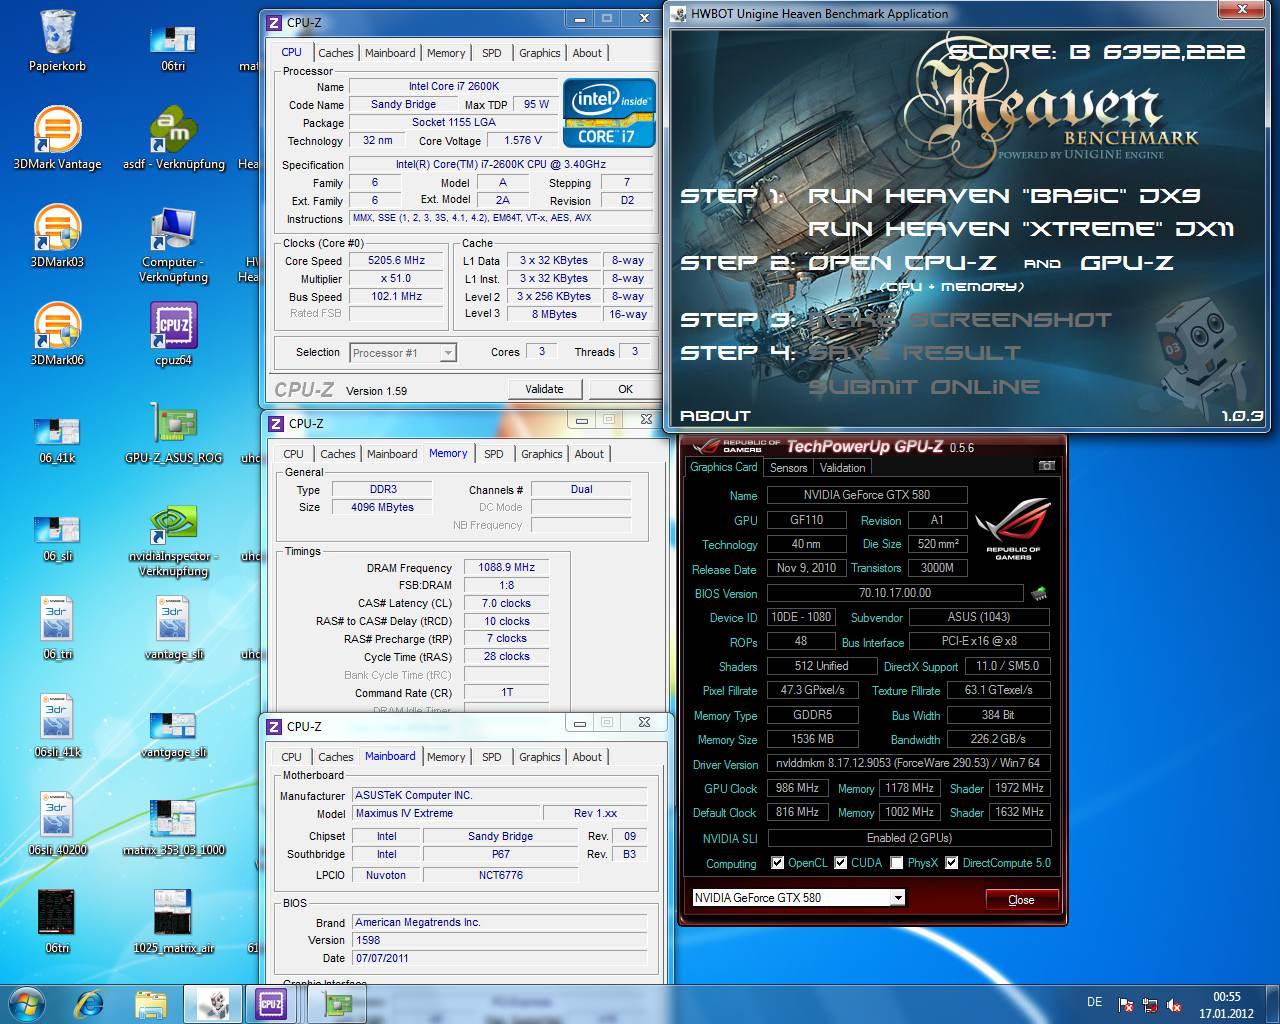Run Heaven XTREME DX11 benchmark
This screenshot has height=1024, width=1280.
pos(1021,229)
